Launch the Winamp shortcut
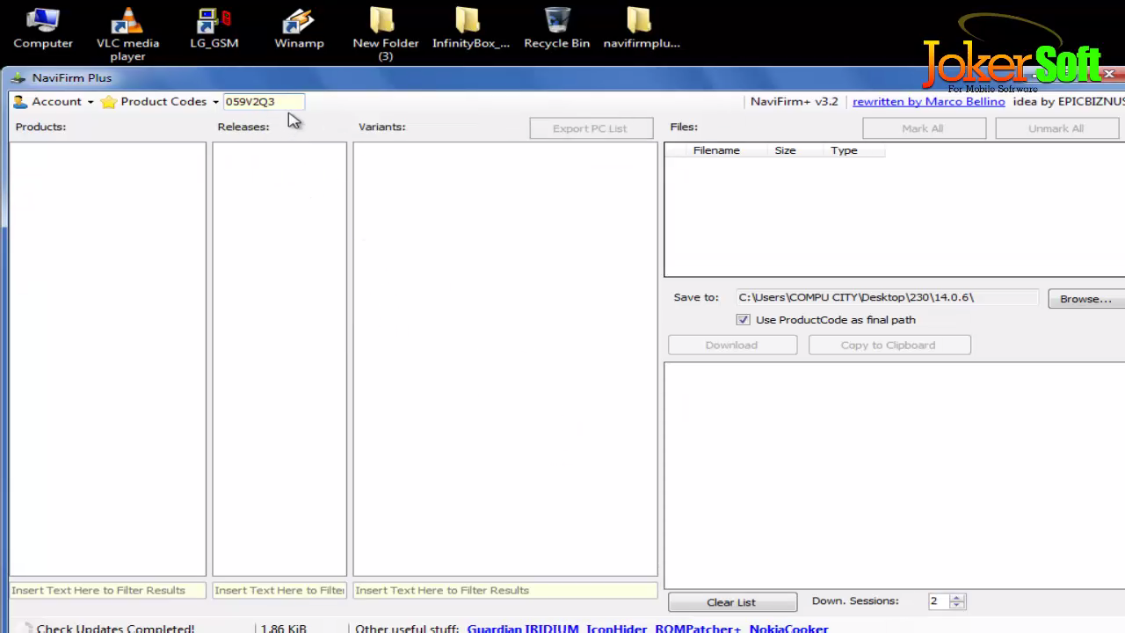 click(298, 28)
